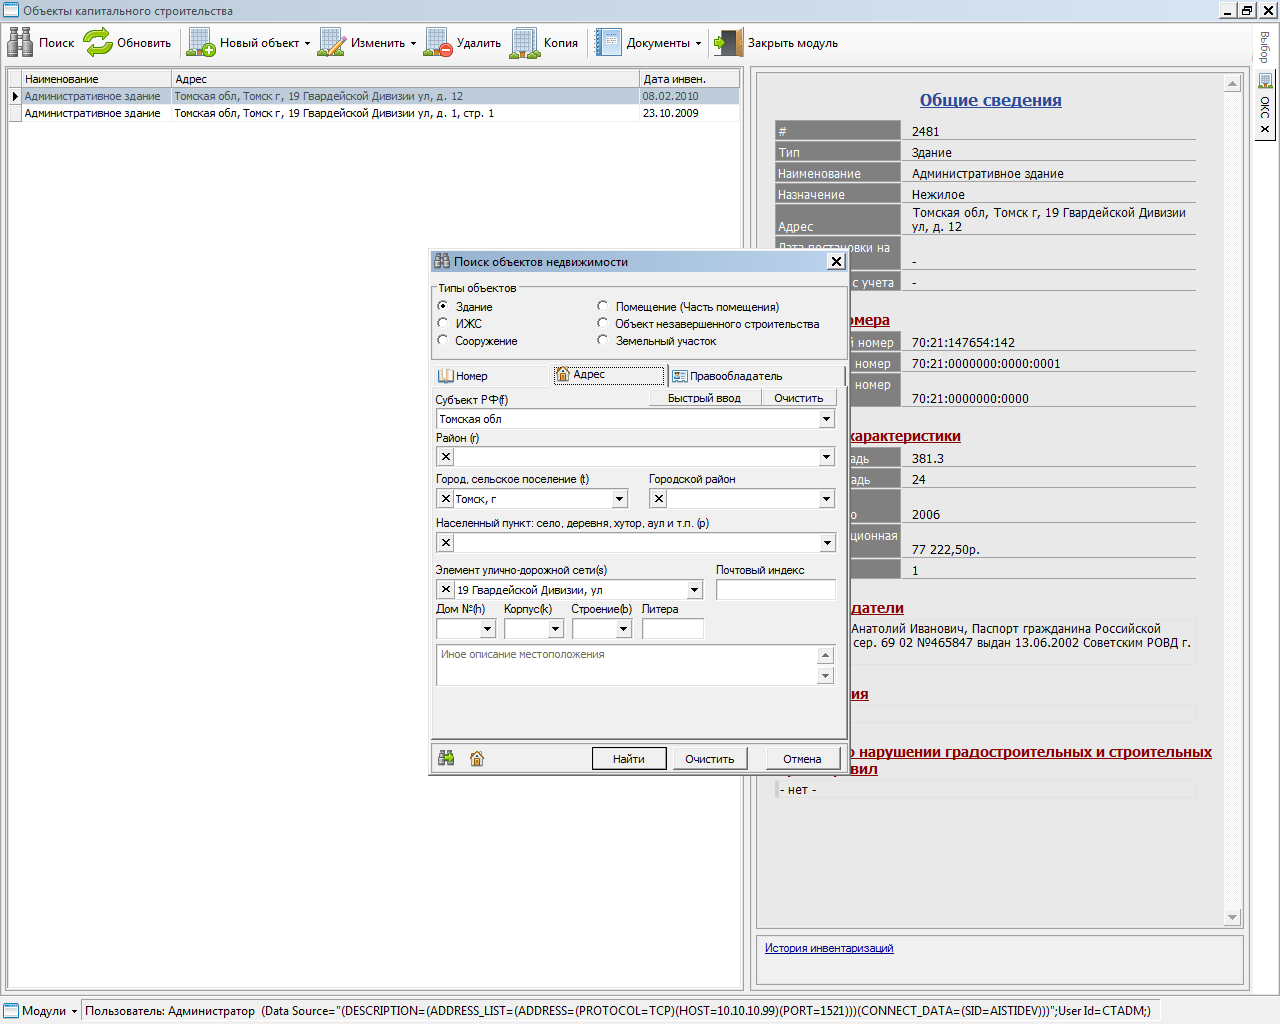Click the binoculars icon in dialog footer
Image resolution: width=1280 pixels, height=1024 pixels.
click(x=446, y=759)
